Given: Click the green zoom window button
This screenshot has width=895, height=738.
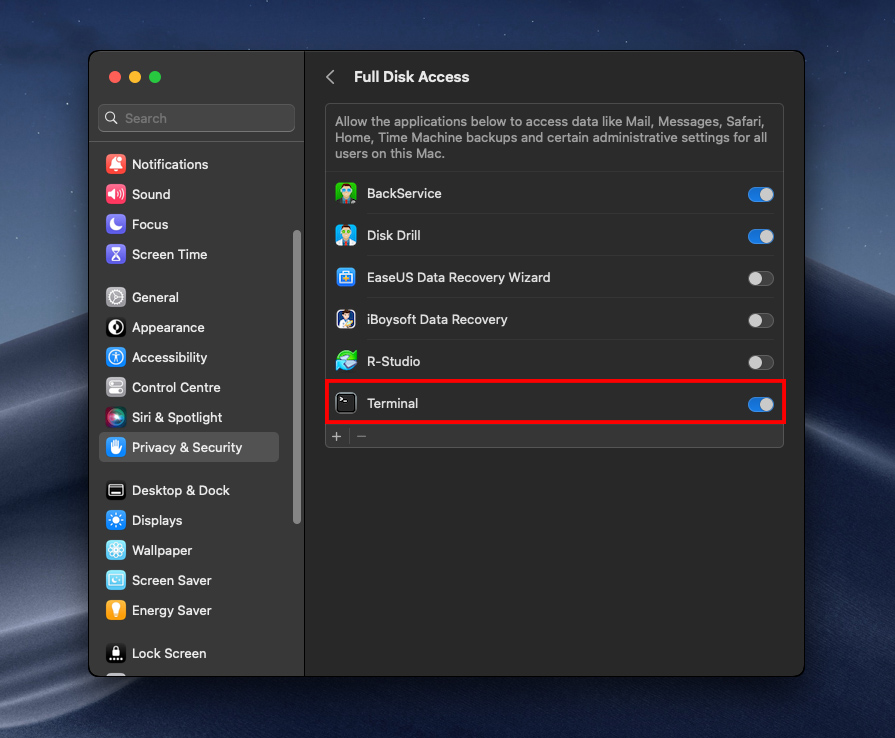Looking at the screenshot, I should pyautogui.click(x=155, y=77).
